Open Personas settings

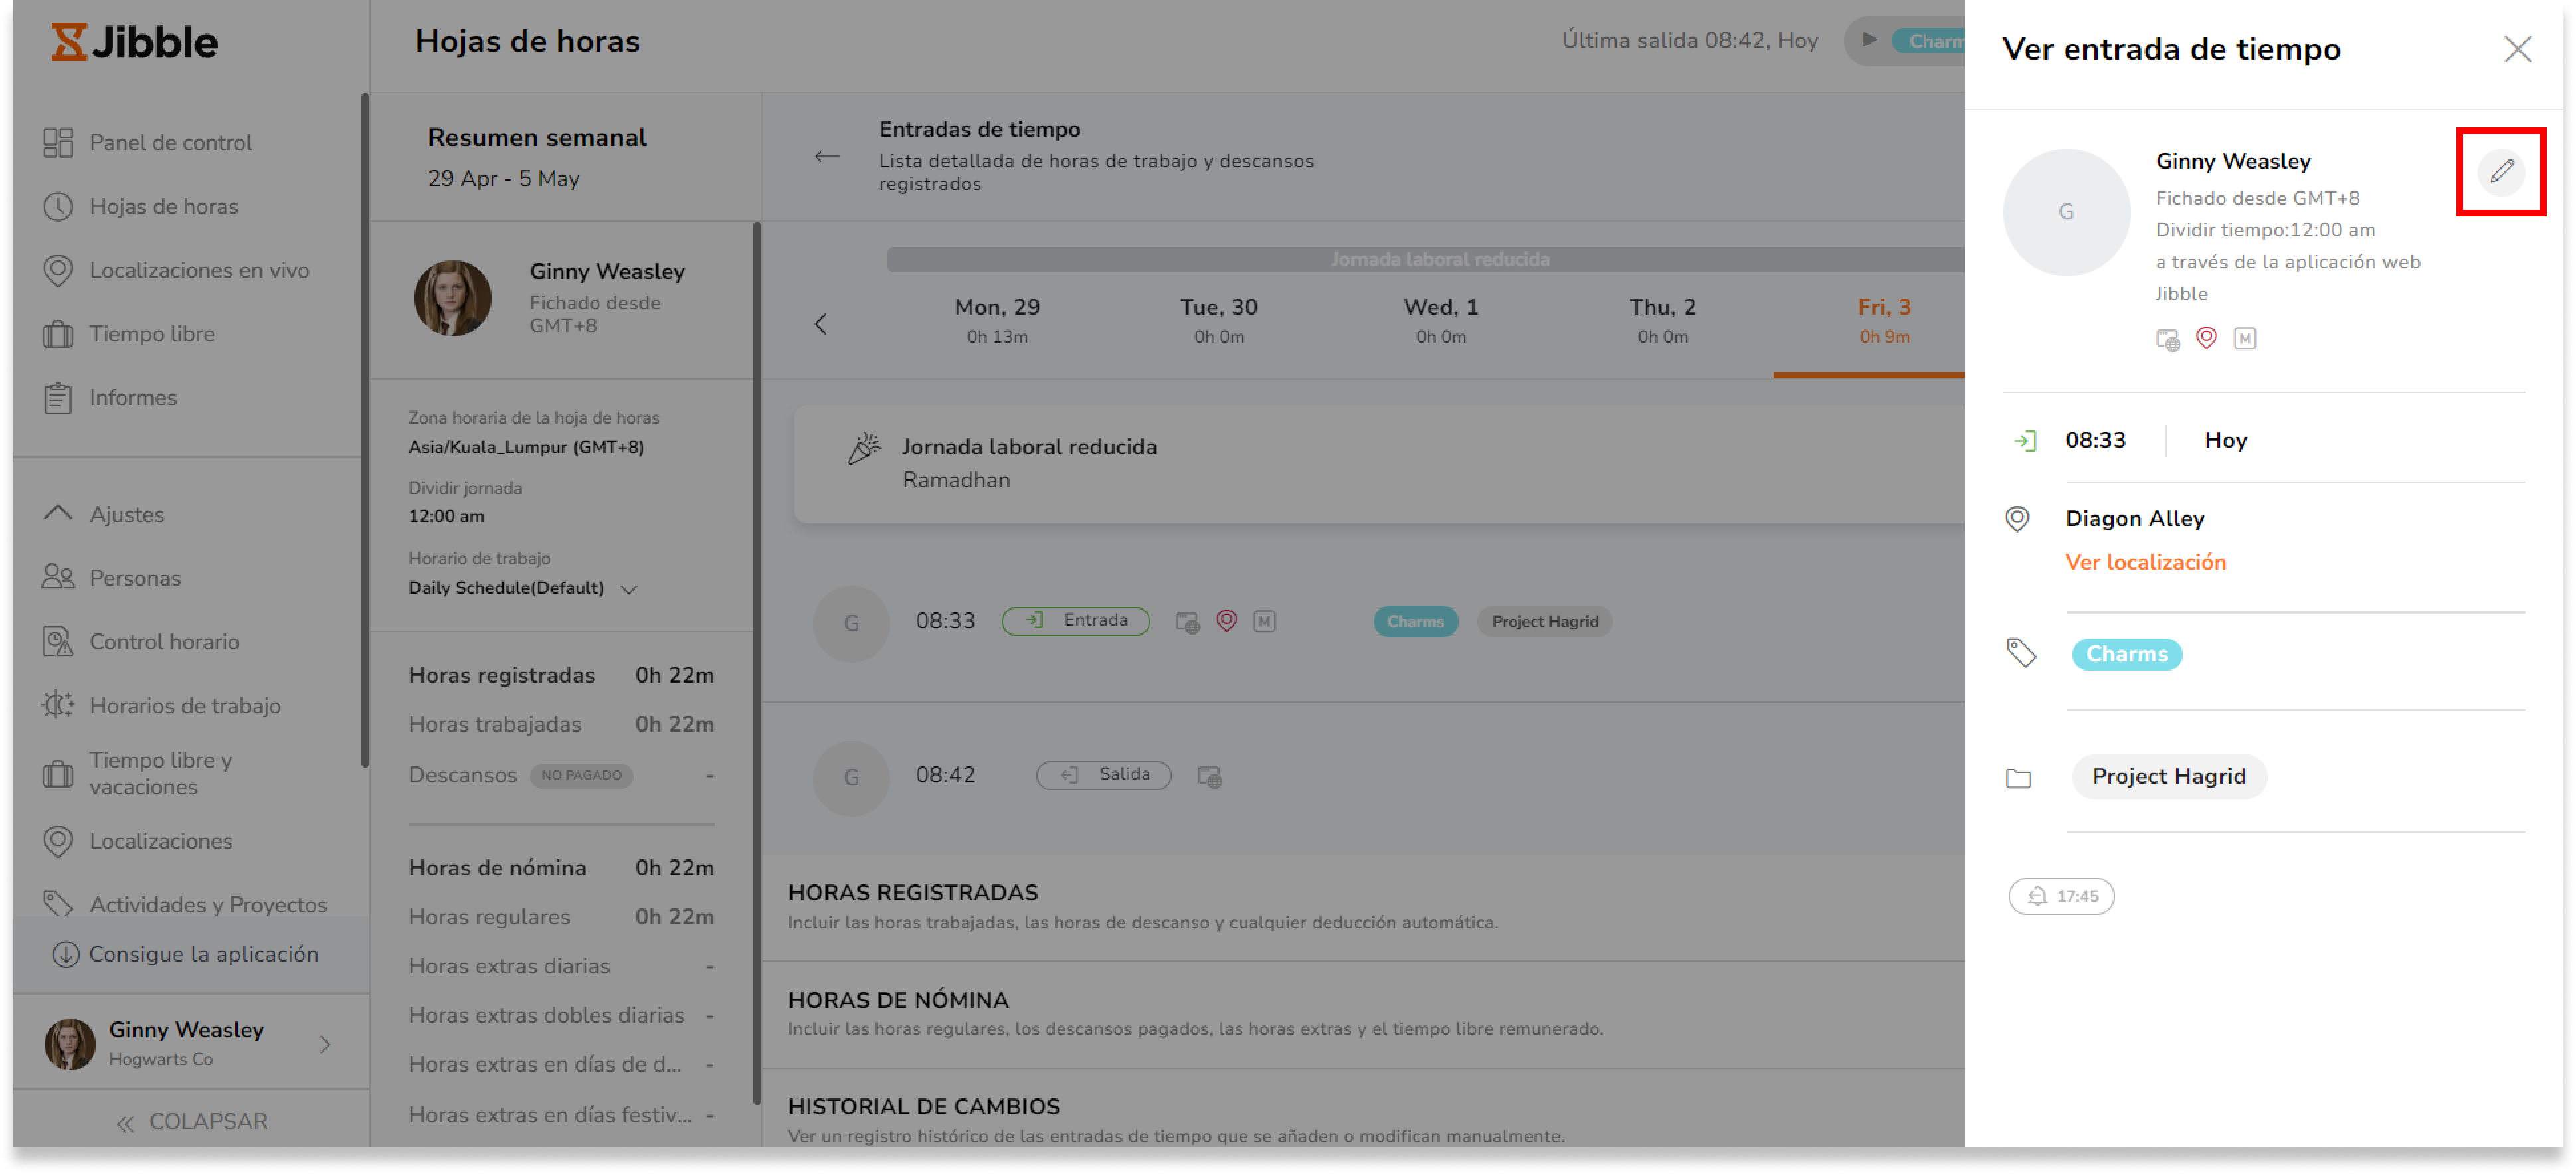pyautogui.click(x=112, y=578)
